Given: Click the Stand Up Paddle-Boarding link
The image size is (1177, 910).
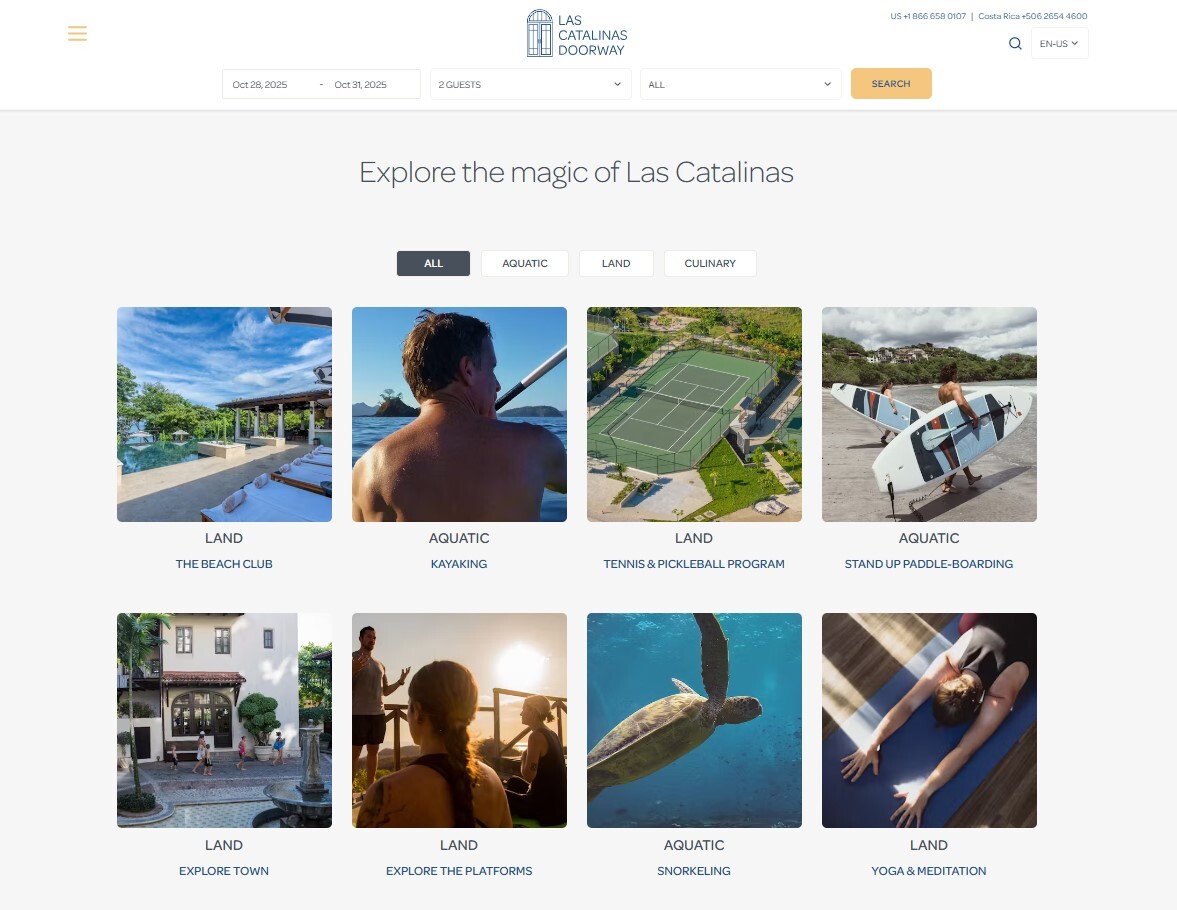Looking at the screenshot, I should pos(929,564).
